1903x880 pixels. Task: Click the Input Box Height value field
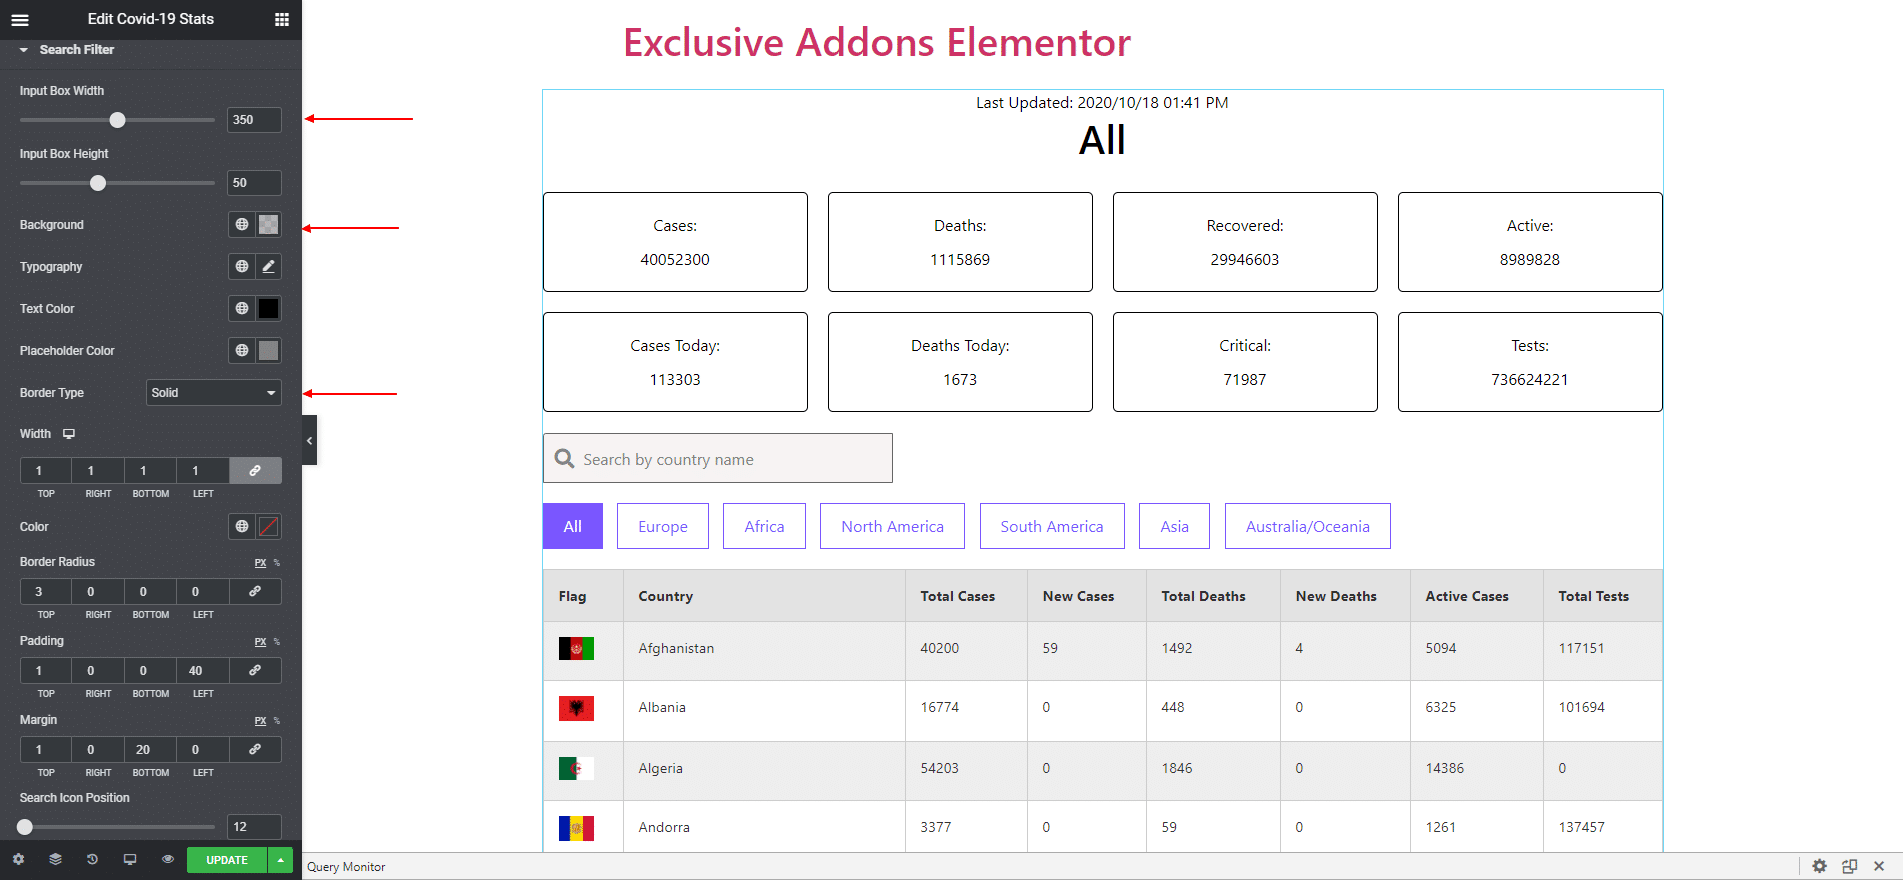(x=254, y=183)
